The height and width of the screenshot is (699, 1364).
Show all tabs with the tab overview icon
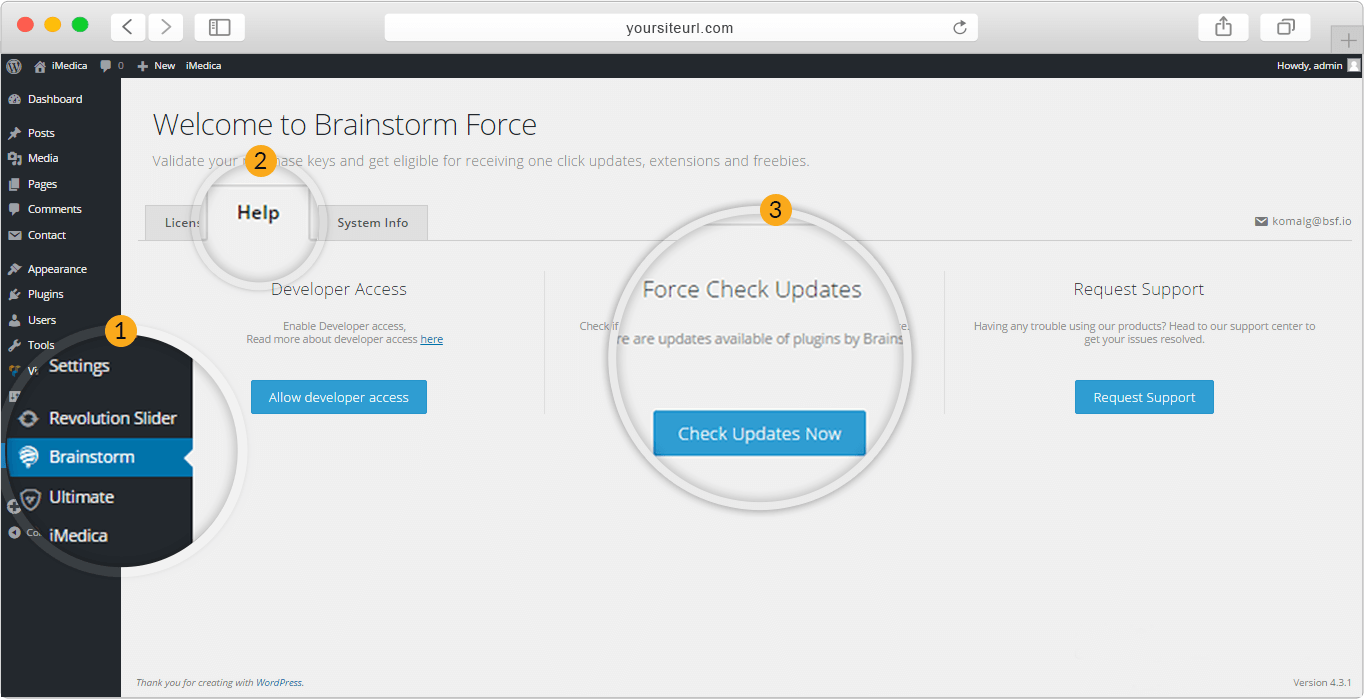1285,27
